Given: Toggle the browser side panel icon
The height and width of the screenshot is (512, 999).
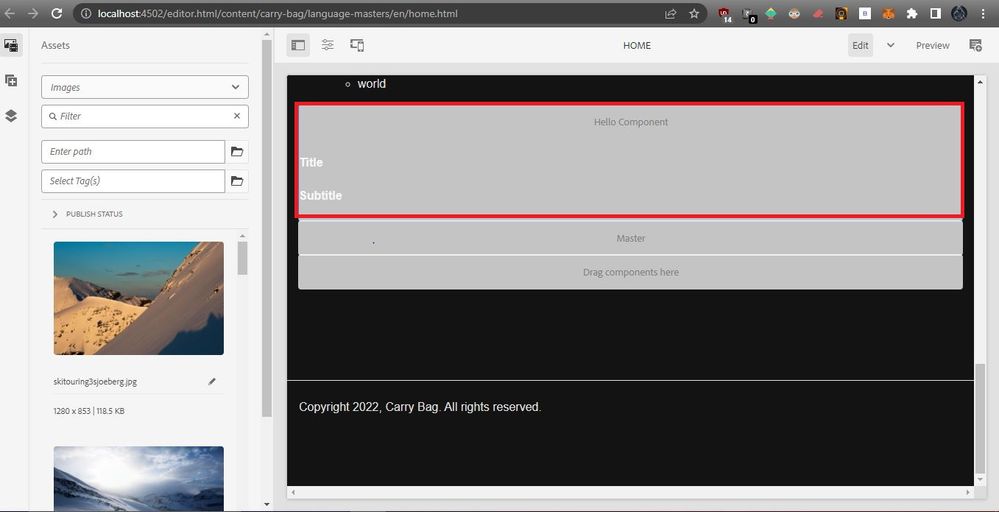Looking at the screenshot, I should (x=935, y=13).
